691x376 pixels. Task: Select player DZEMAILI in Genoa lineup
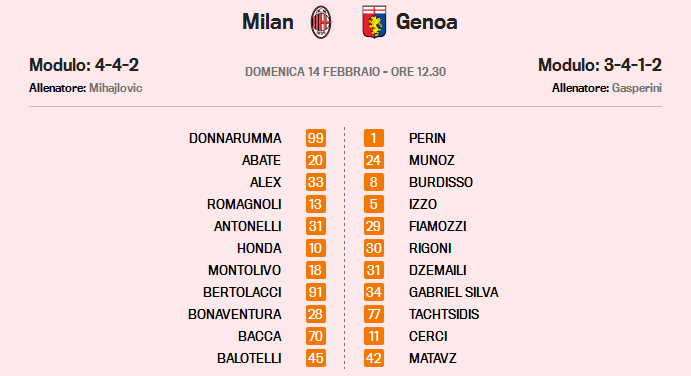click(x=438, y=270)
